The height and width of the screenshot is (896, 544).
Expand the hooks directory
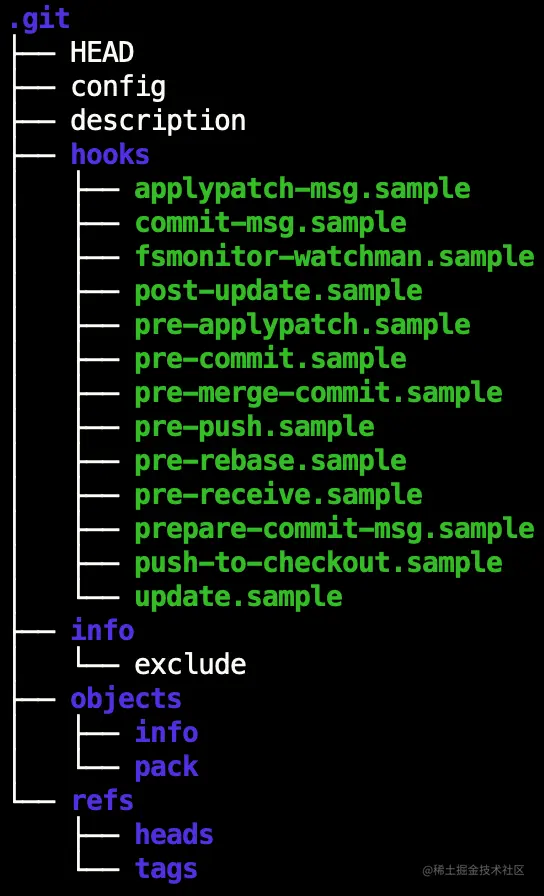[110, 154]
